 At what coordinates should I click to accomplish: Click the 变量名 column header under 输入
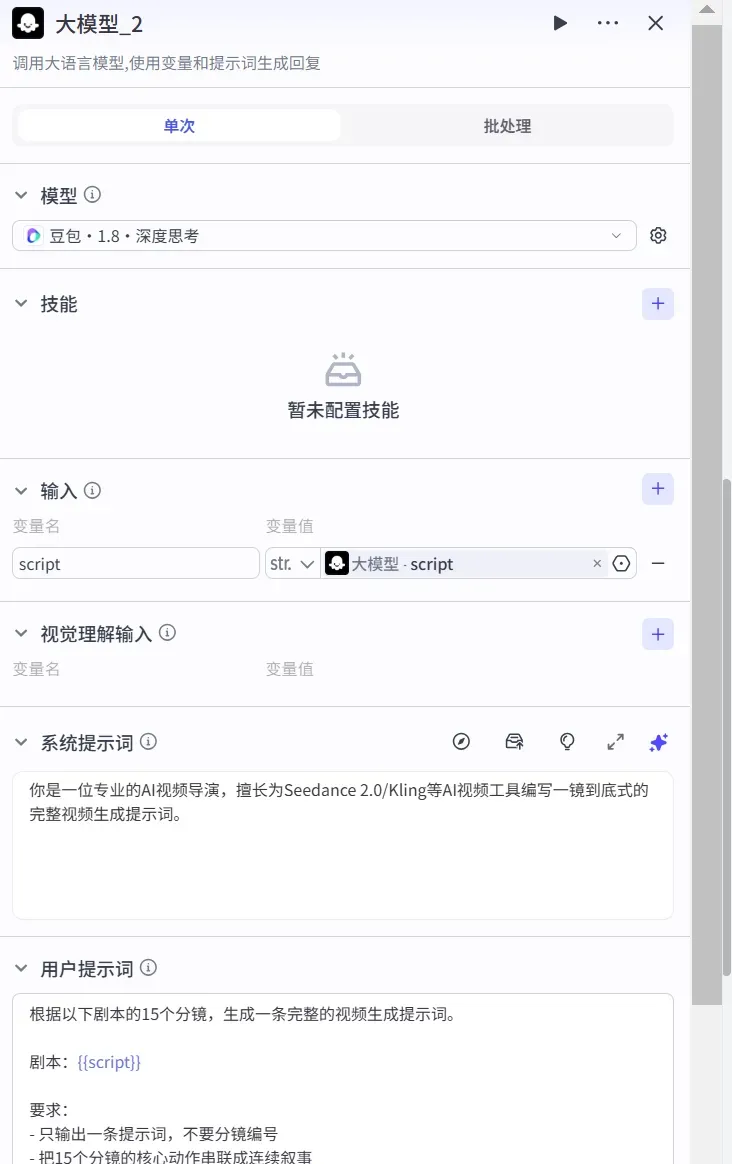36,526
